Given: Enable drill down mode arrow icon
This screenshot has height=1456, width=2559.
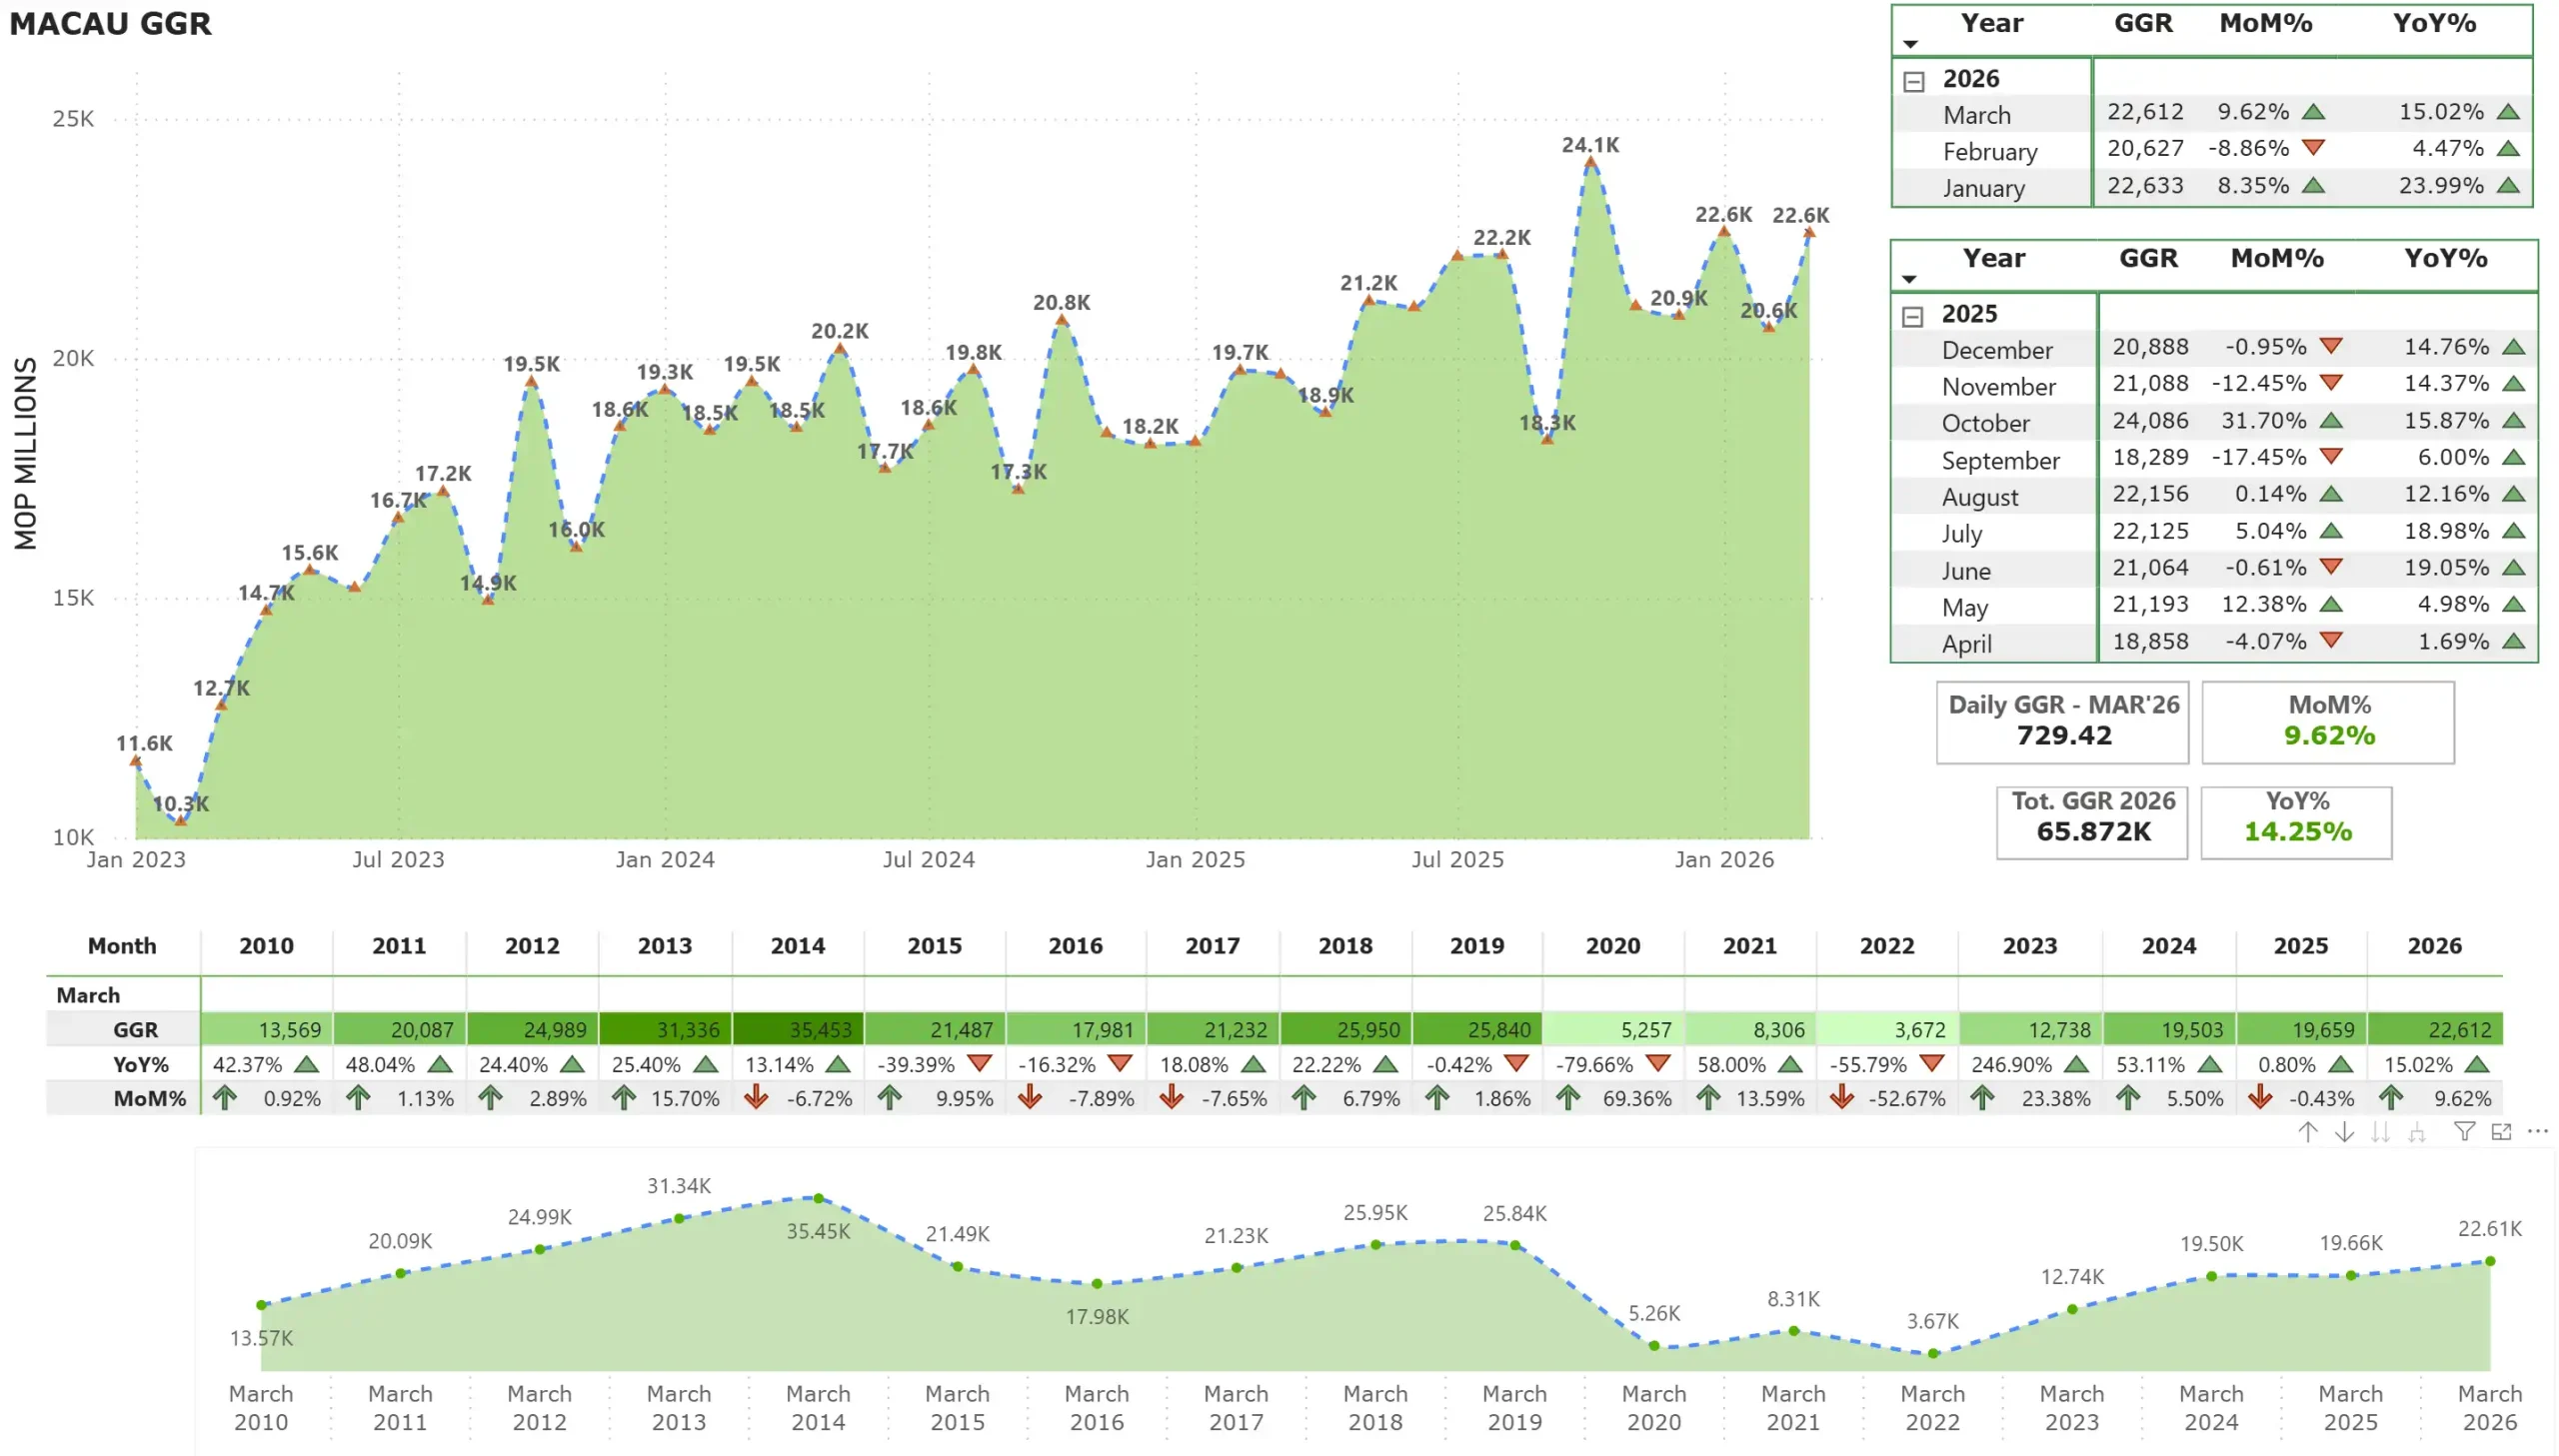Looking at the screenshot, I should (2344, 1132).
